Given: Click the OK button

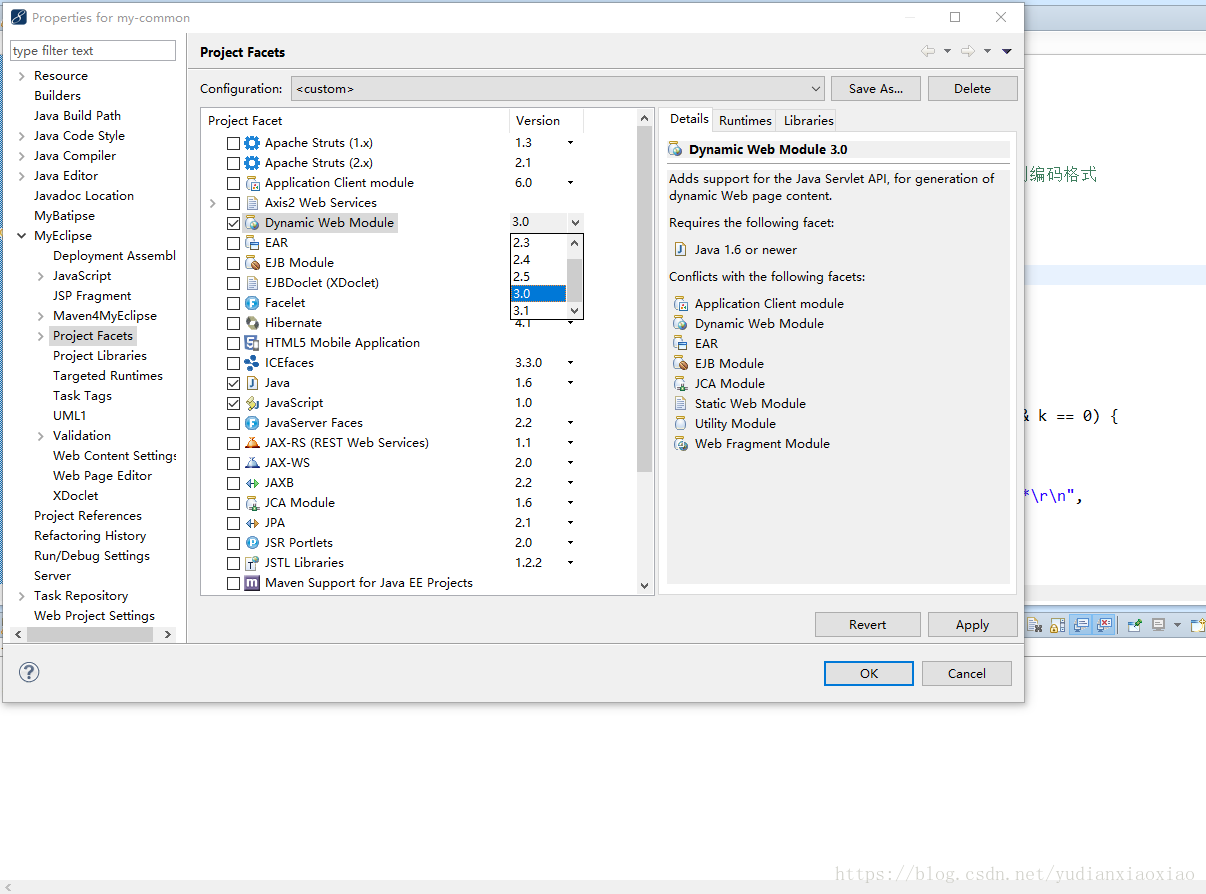Looking at the screenshot, I should coord(869,673).
